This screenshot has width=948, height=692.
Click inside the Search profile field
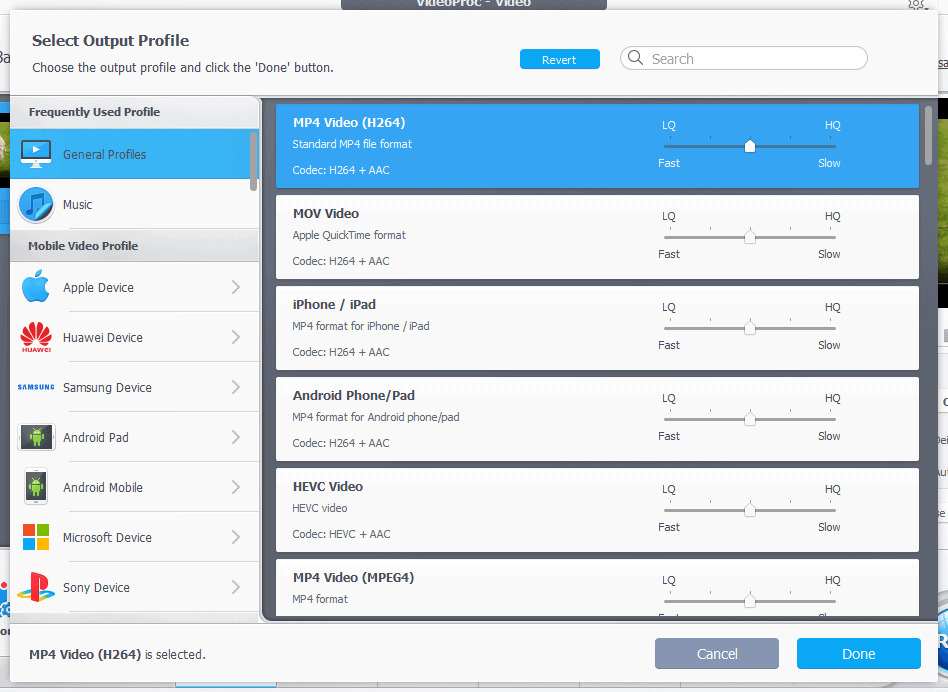point(744,59)
